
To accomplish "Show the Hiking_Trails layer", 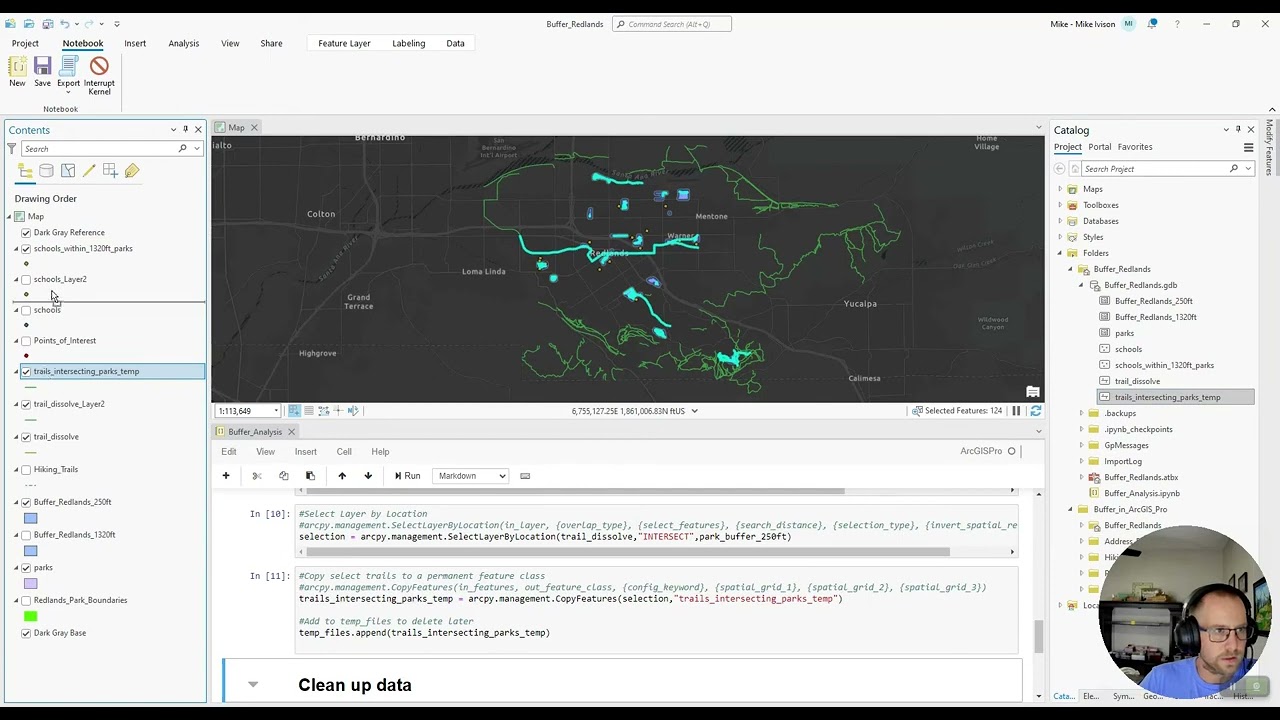I will click(x=26, y=470).
